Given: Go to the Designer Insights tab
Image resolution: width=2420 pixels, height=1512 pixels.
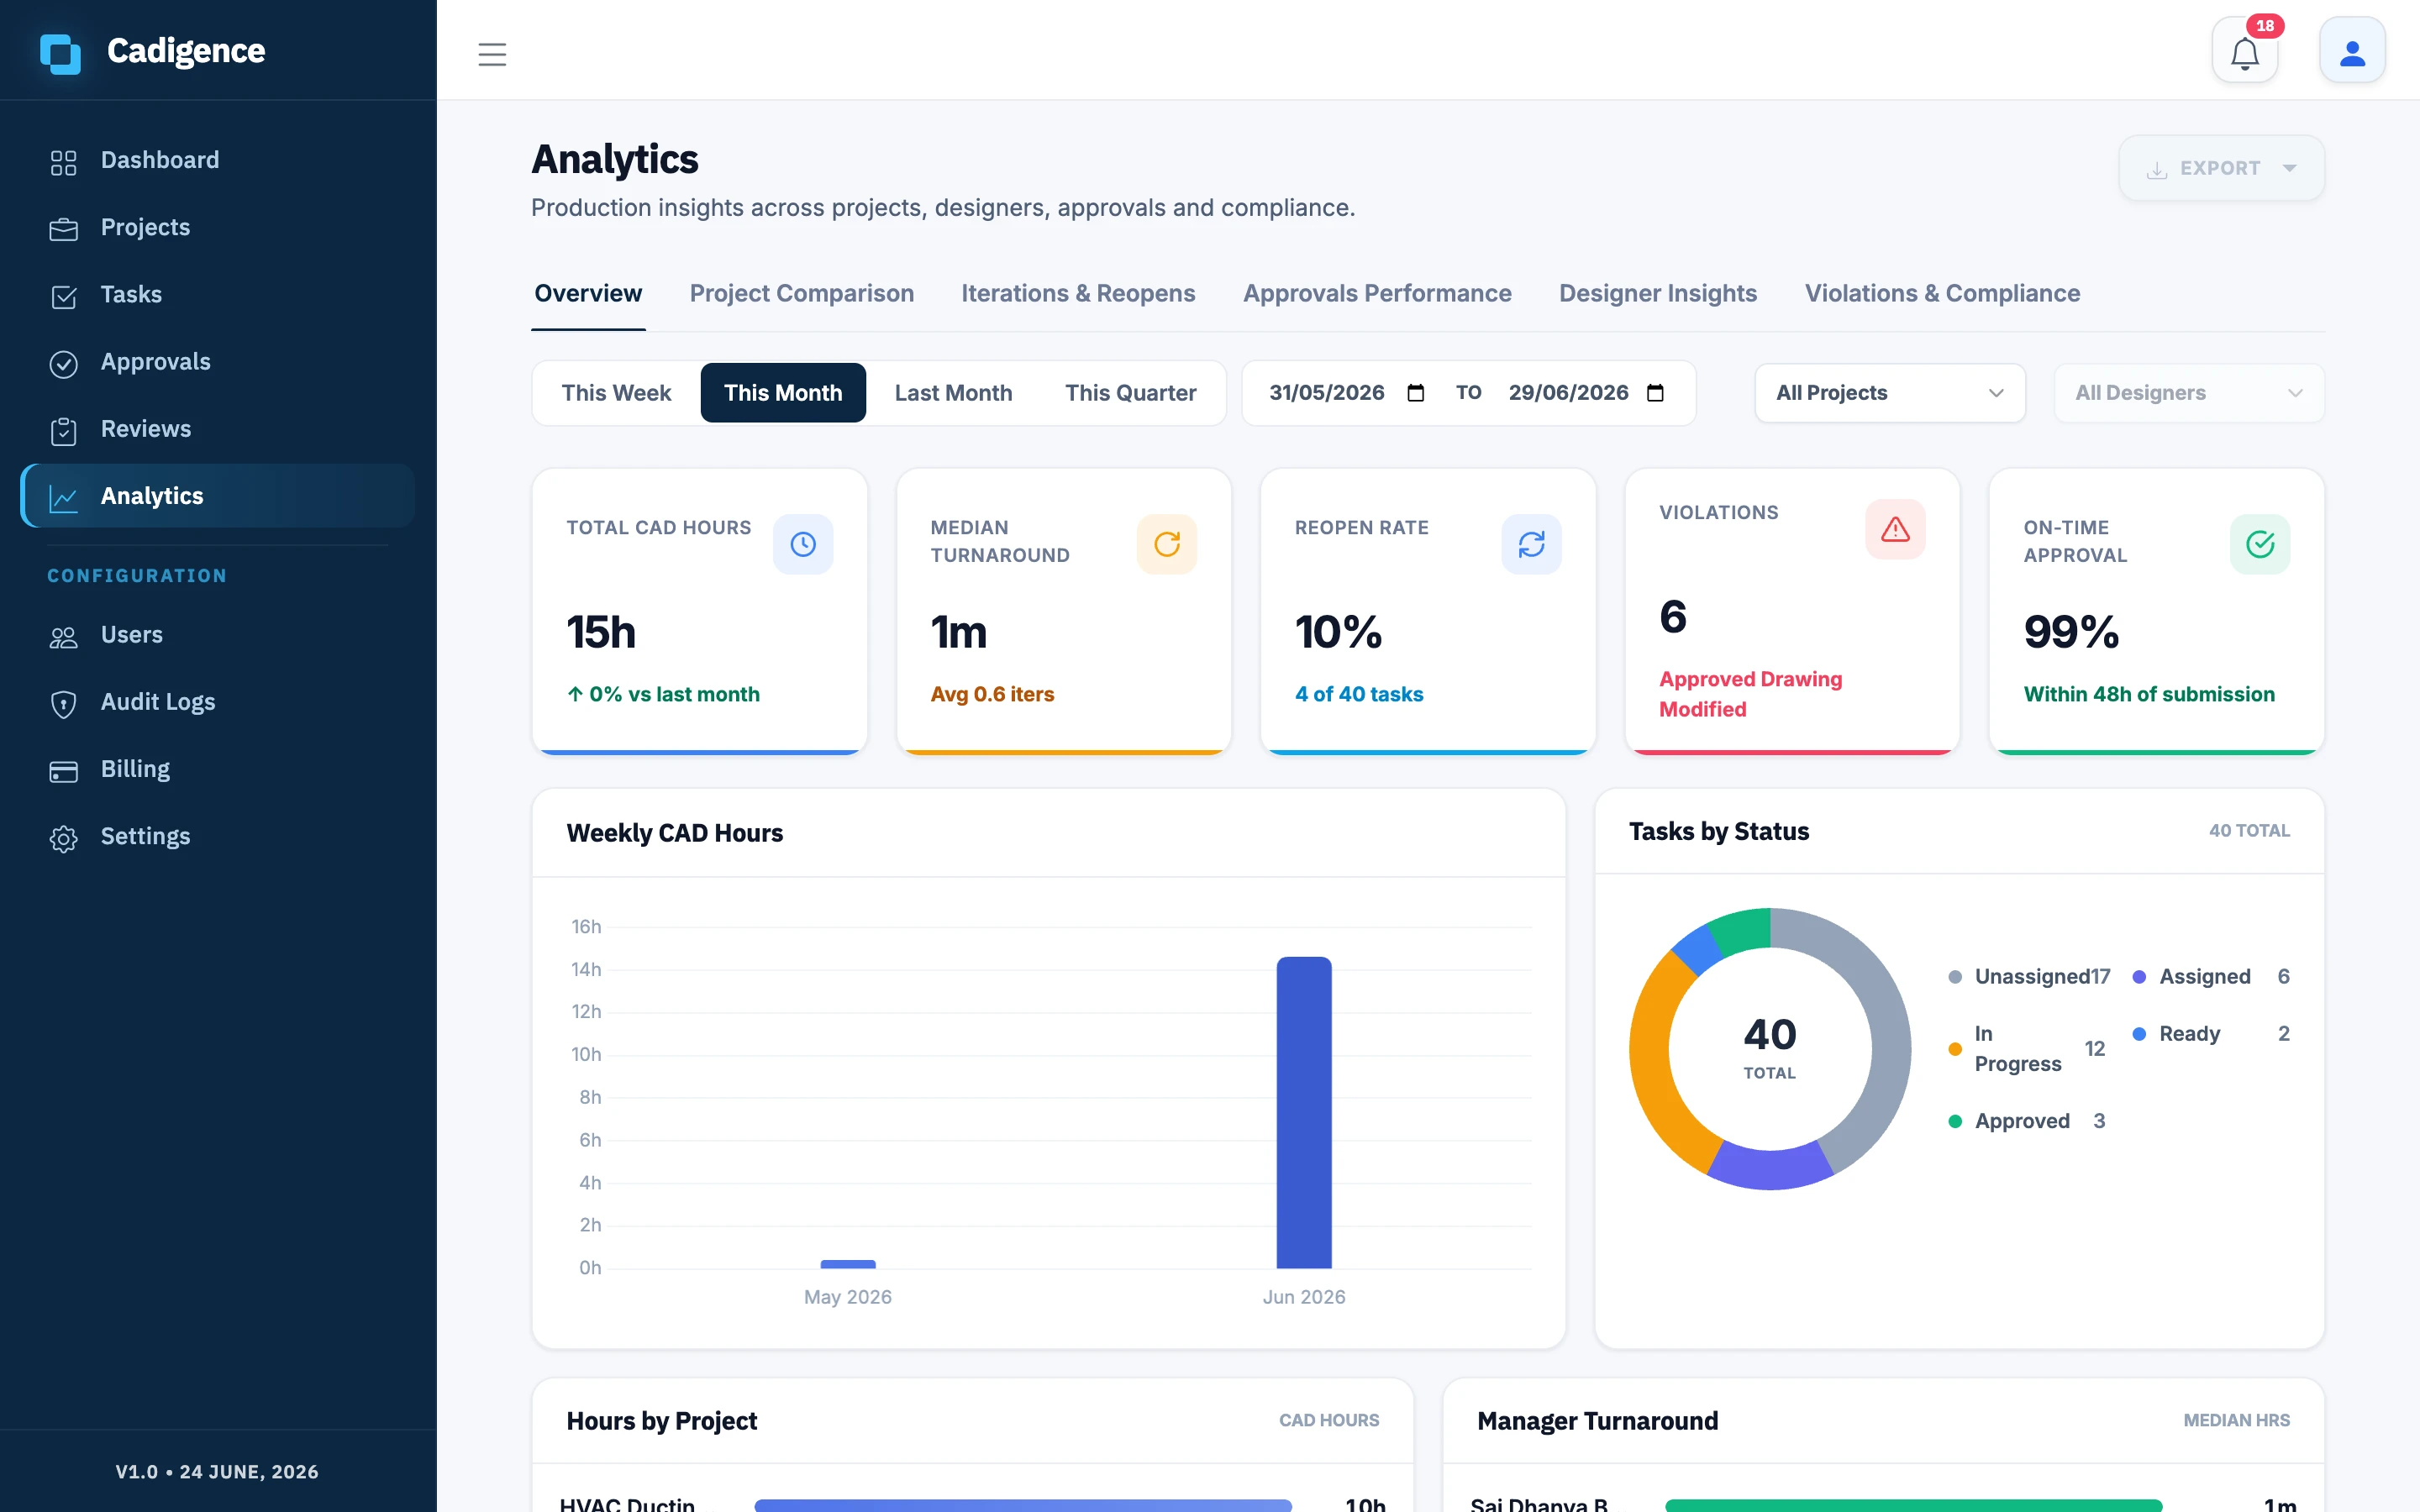Looking at the screenshot, I should point(1658,293).
